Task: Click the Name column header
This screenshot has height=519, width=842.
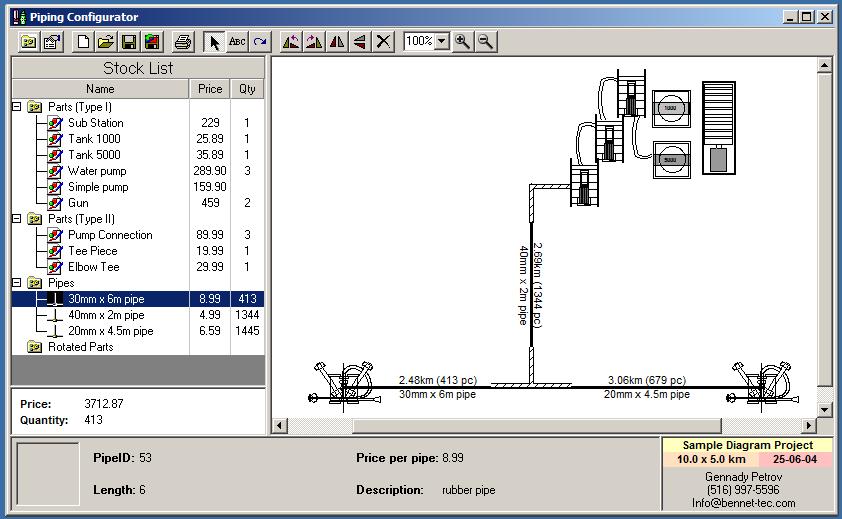Action: click(x=100, y=89)
